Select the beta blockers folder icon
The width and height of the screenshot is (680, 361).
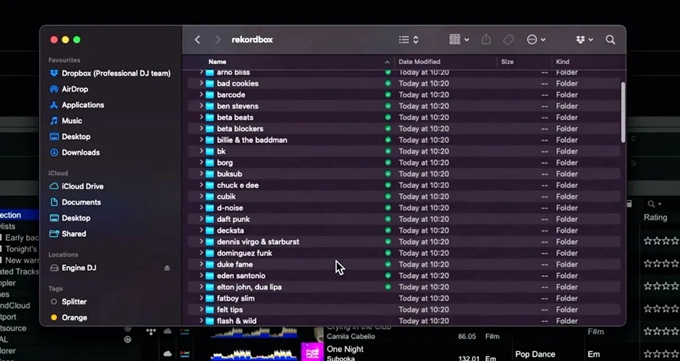[210, 128]
